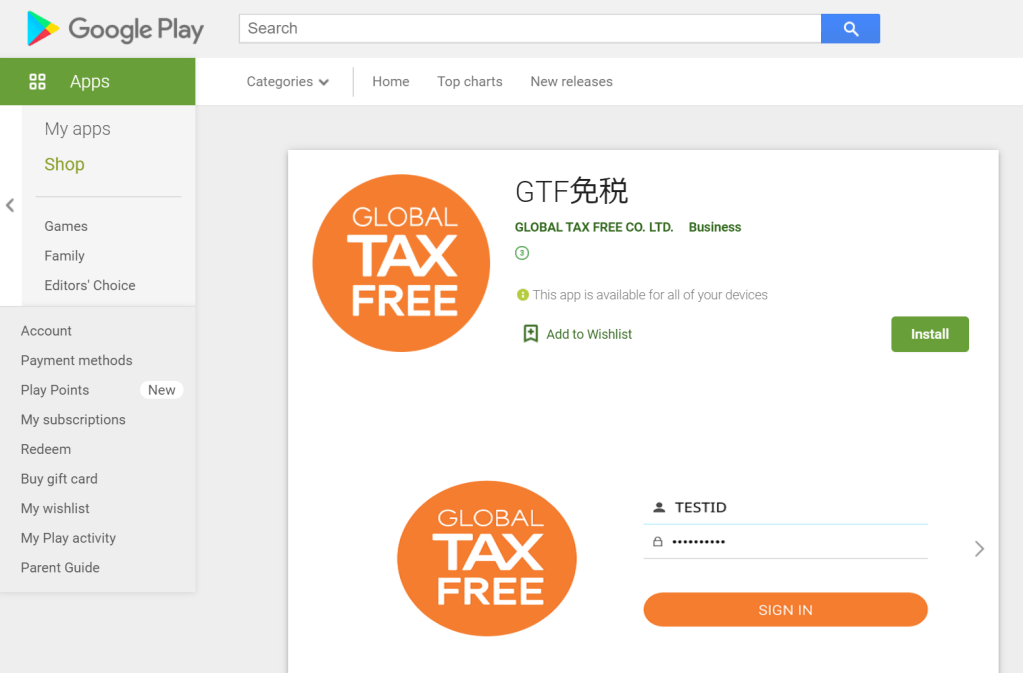Show next screenshot with right chevron
Image resolution: width=1023 pixels, height=673 pixels.
pyautogui.click(x=979, y=548)
